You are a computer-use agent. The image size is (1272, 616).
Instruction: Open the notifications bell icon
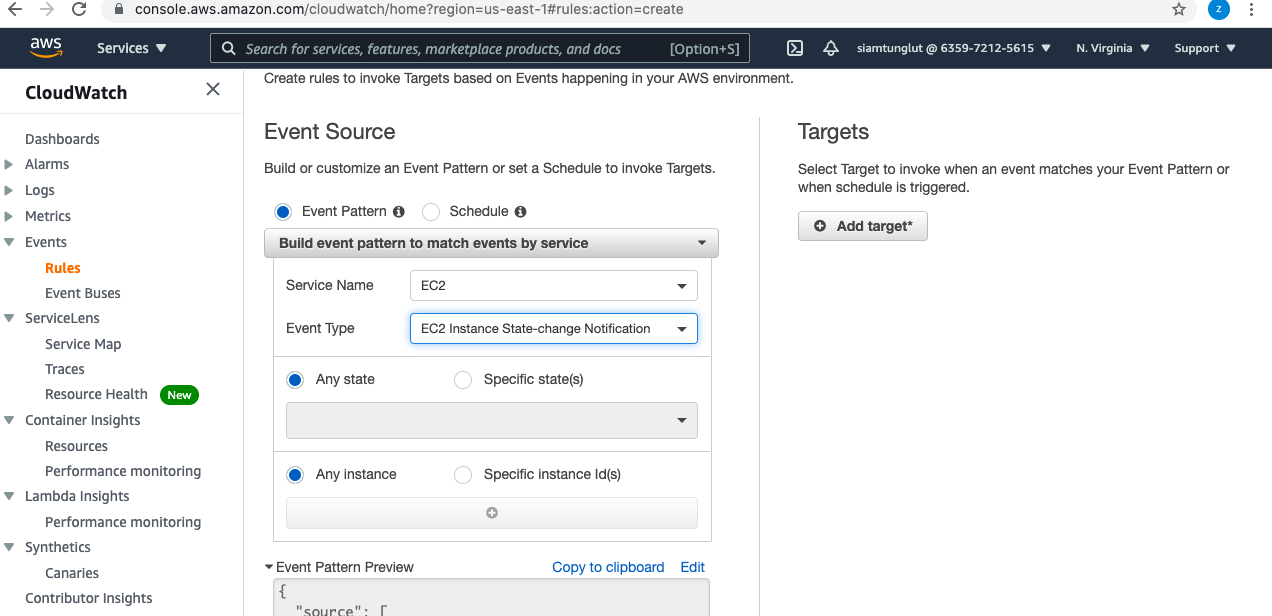tap(831, 48)
